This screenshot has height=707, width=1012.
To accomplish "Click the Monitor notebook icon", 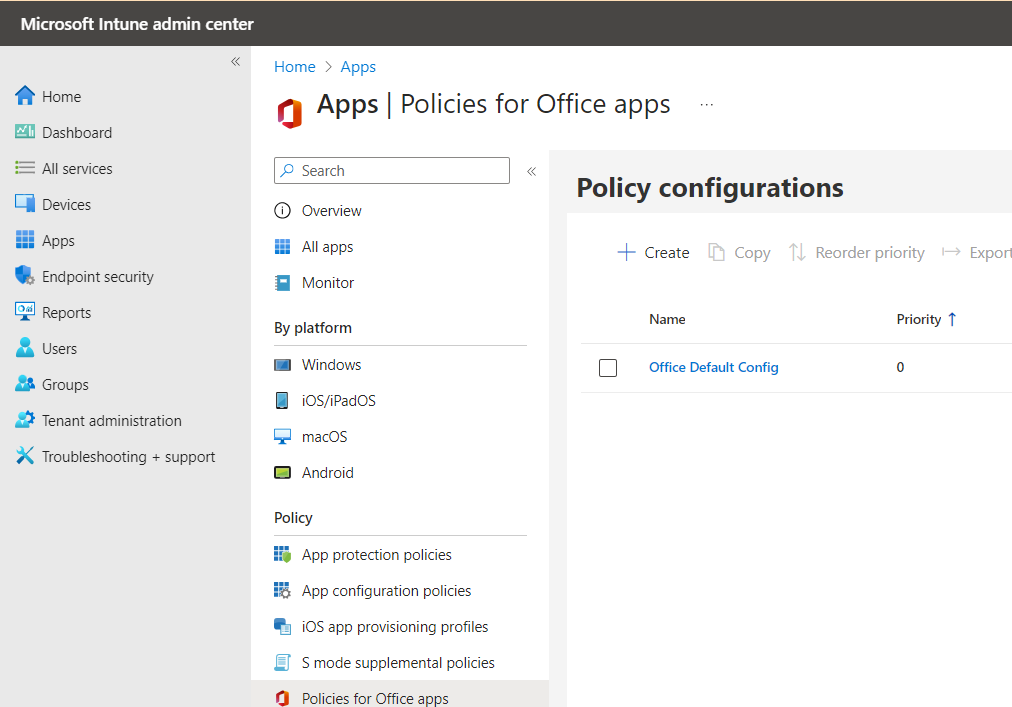I will (x=282, y=283).
